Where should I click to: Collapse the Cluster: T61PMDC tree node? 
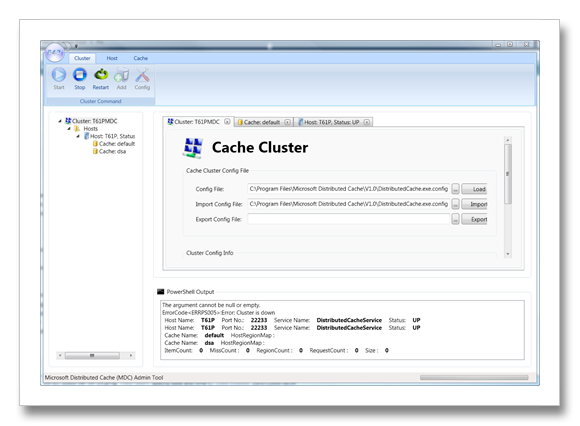60,121
